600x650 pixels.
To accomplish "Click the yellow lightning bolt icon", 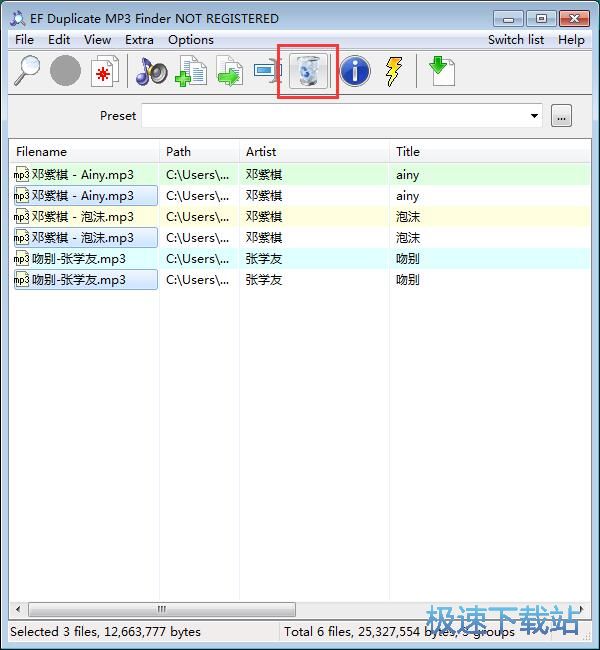I will pos(394,71).
